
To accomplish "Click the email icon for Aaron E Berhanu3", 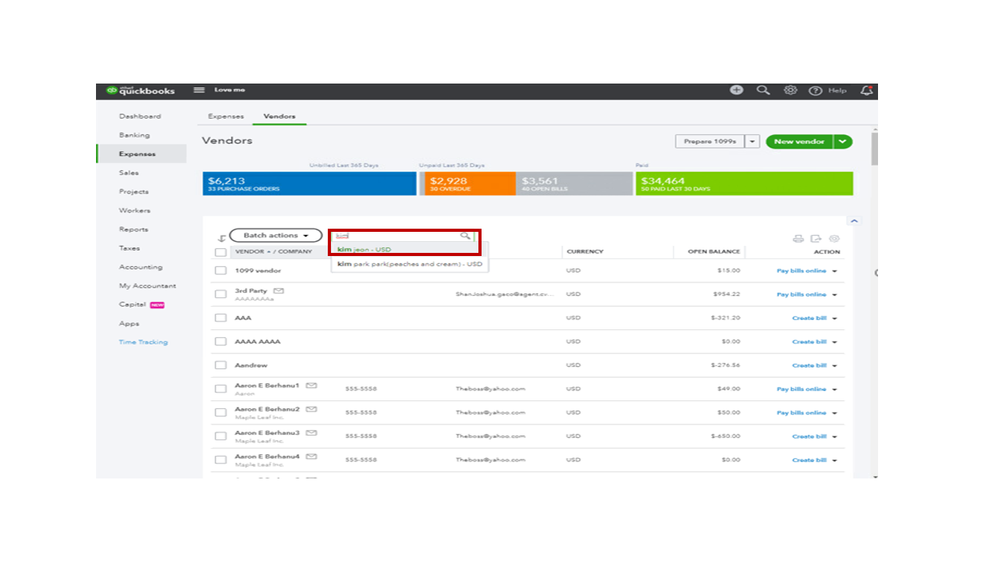I will pos(311,433).
